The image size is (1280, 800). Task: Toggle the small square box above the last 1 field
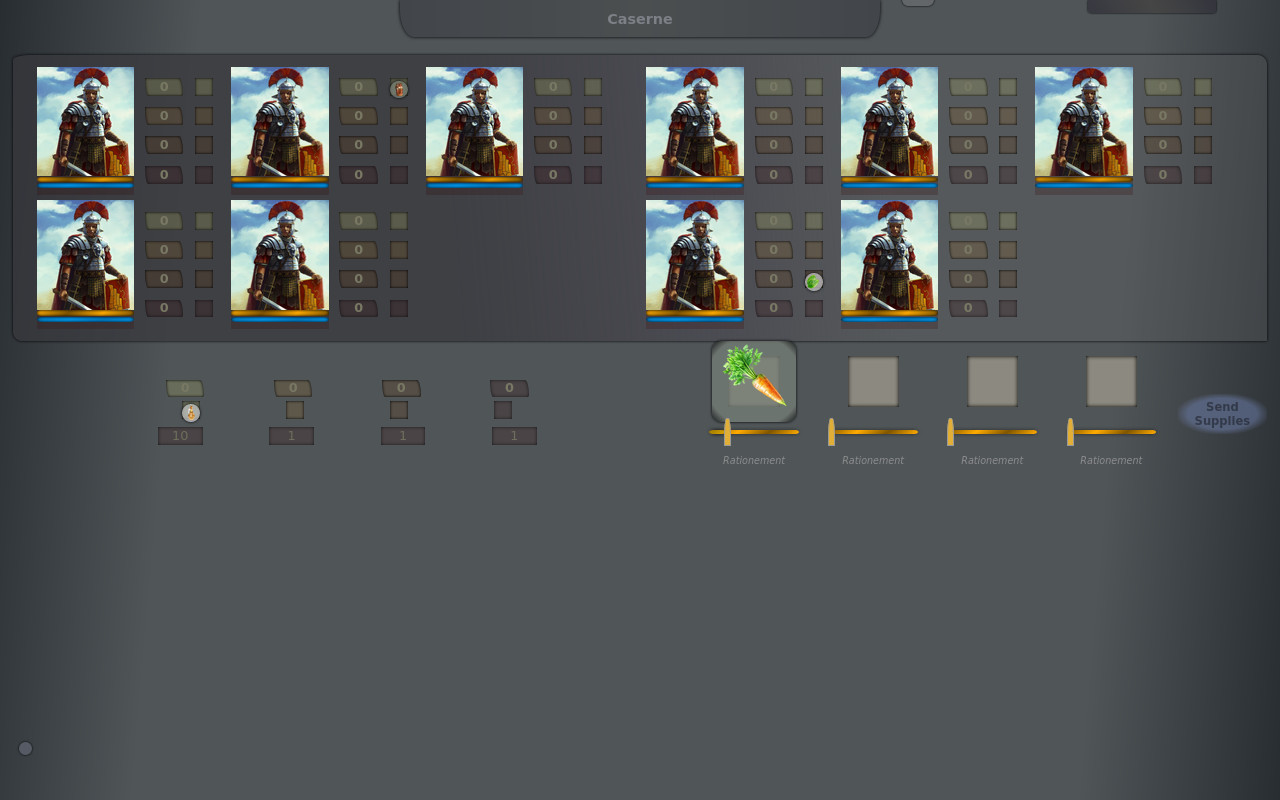click(503, 410)
